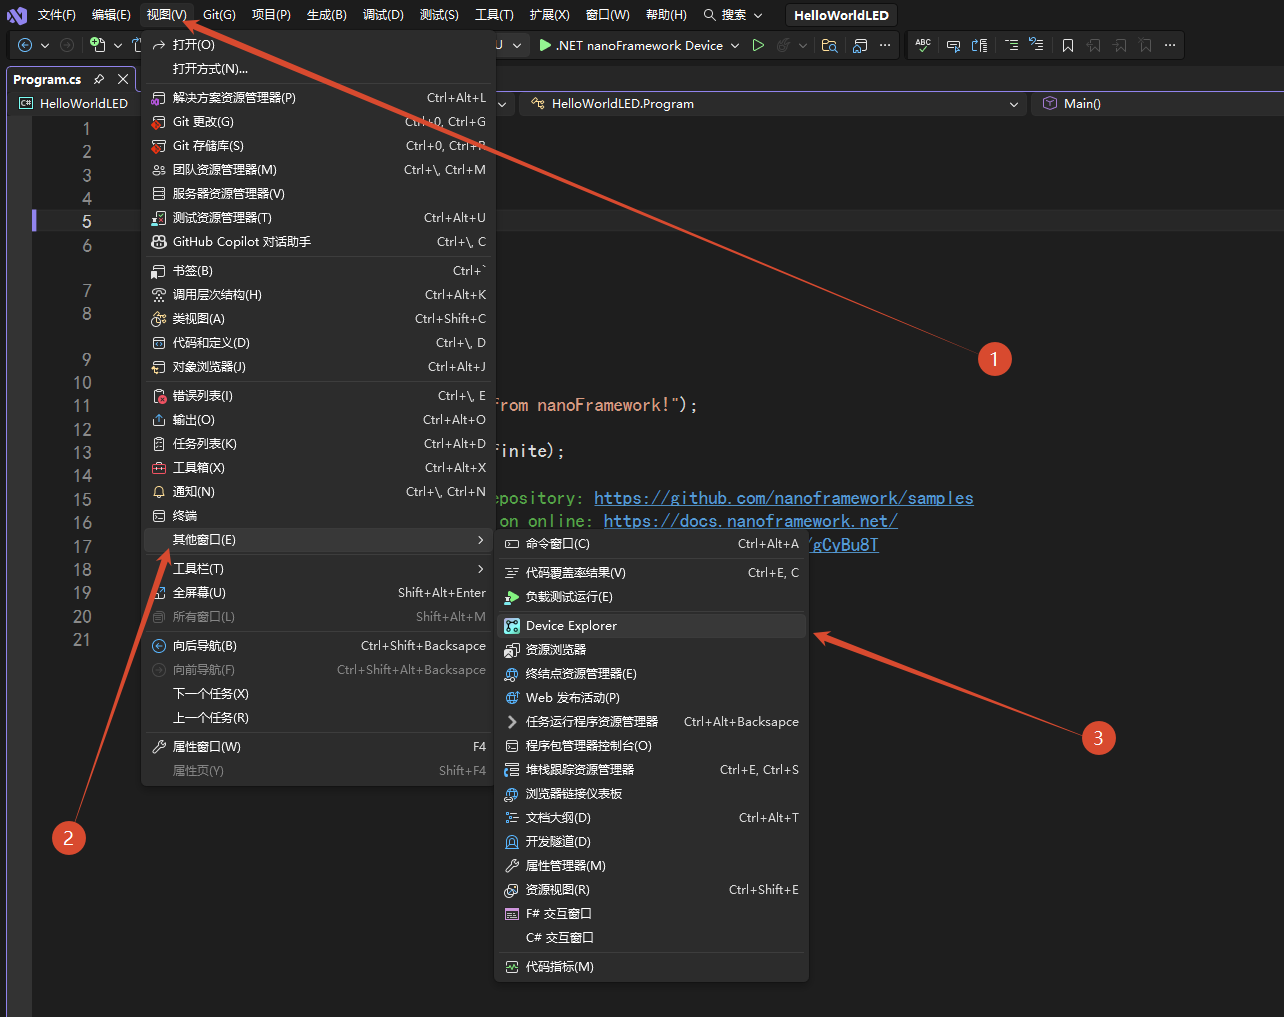The height and width of the screenshot is (1017, 1284).
Task: Select Device Explorer in the submenu
Action: click(651, 626)
